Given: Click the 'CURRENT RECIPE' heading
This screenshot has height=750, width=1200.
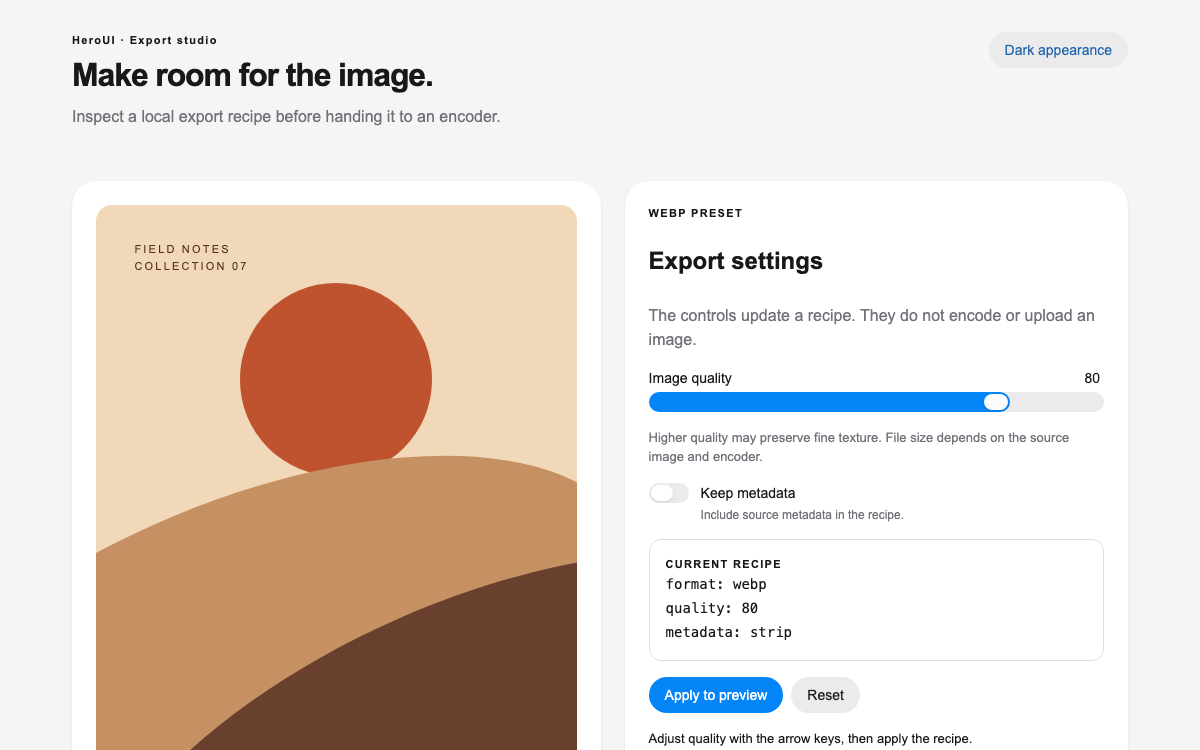Looking at the screenshot, I should (724, 564).
